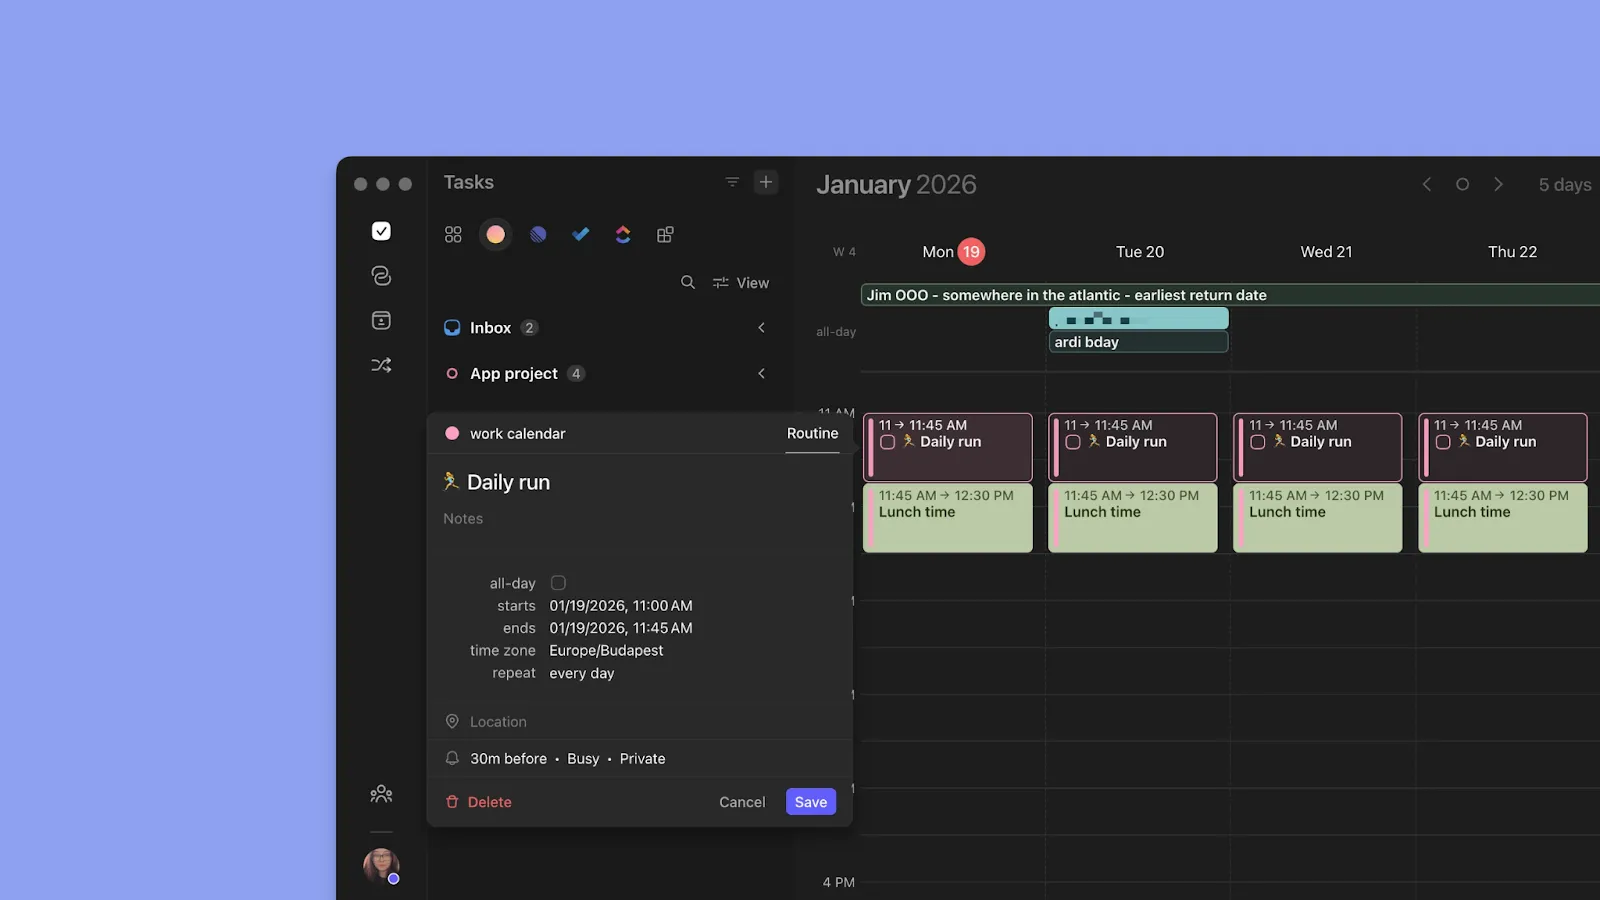Select the ClickUp integration icon
Image resolution: width=1600 pixels, height=900 pixels.
(x=623, y=234)
